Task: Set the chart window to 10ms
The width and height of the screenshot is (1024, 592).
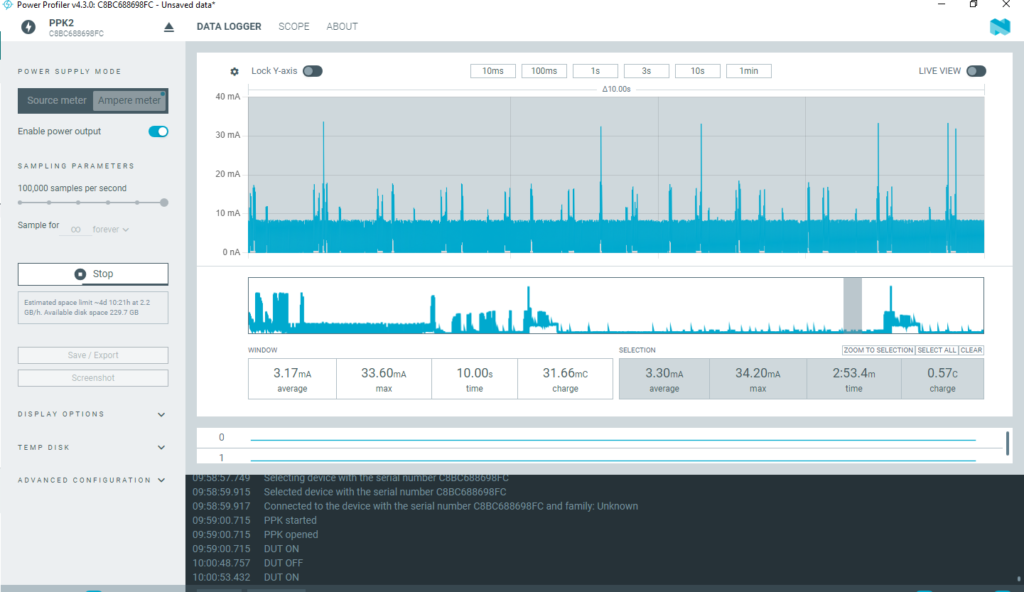Action: pos(492,70)
